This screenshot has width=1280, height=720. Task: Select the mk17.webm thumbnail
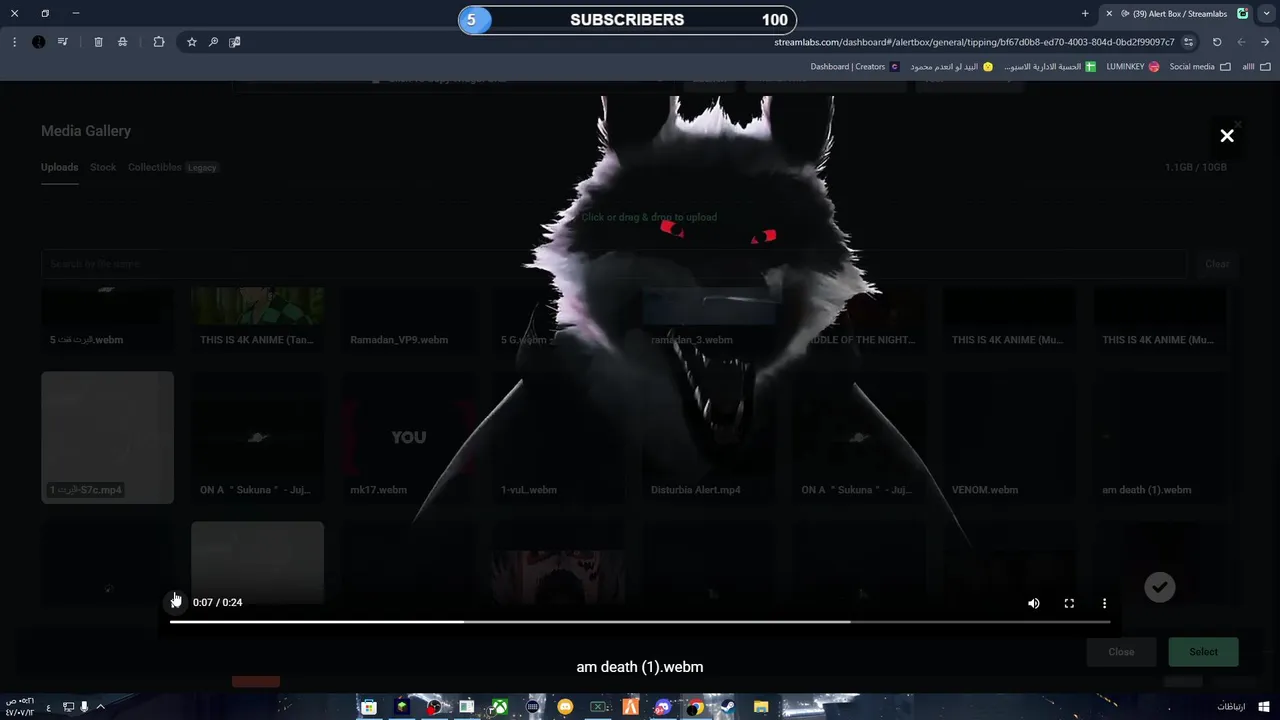[x=408, y=437]
